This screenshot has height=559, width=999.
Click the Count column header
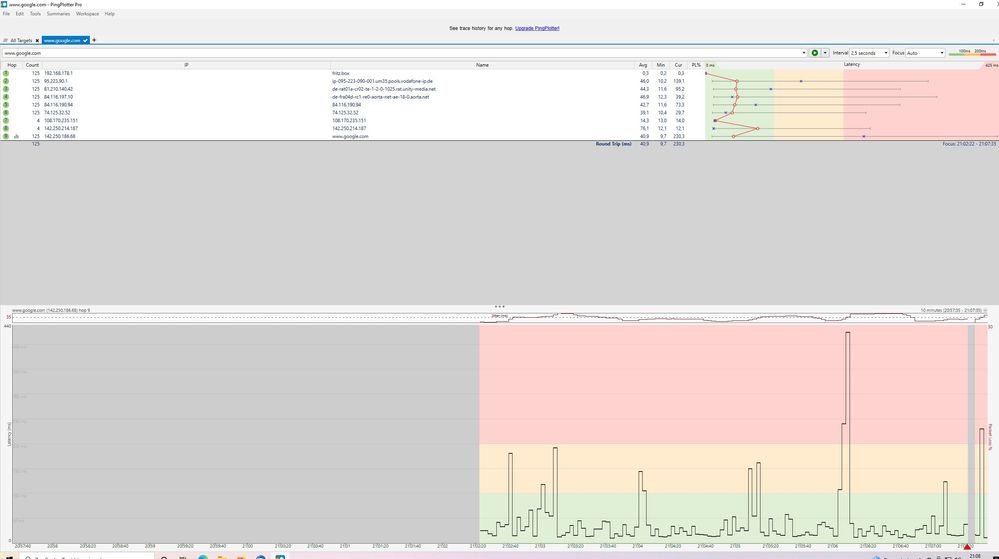pyautogui.click(x=32, y=65)
